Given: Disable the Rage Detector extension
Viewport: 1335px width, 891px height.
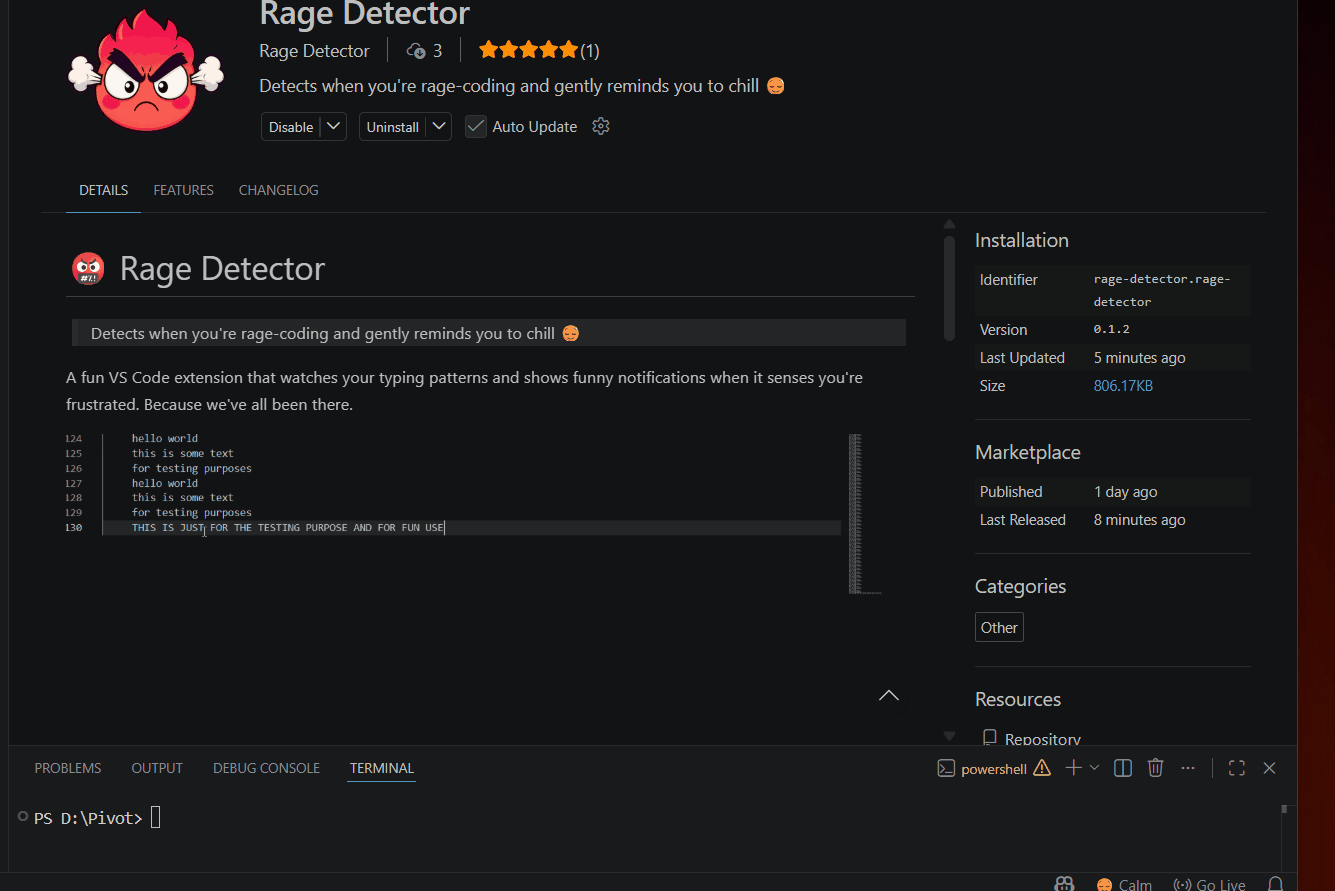Looking at the screenshot, I should [291, 127].
